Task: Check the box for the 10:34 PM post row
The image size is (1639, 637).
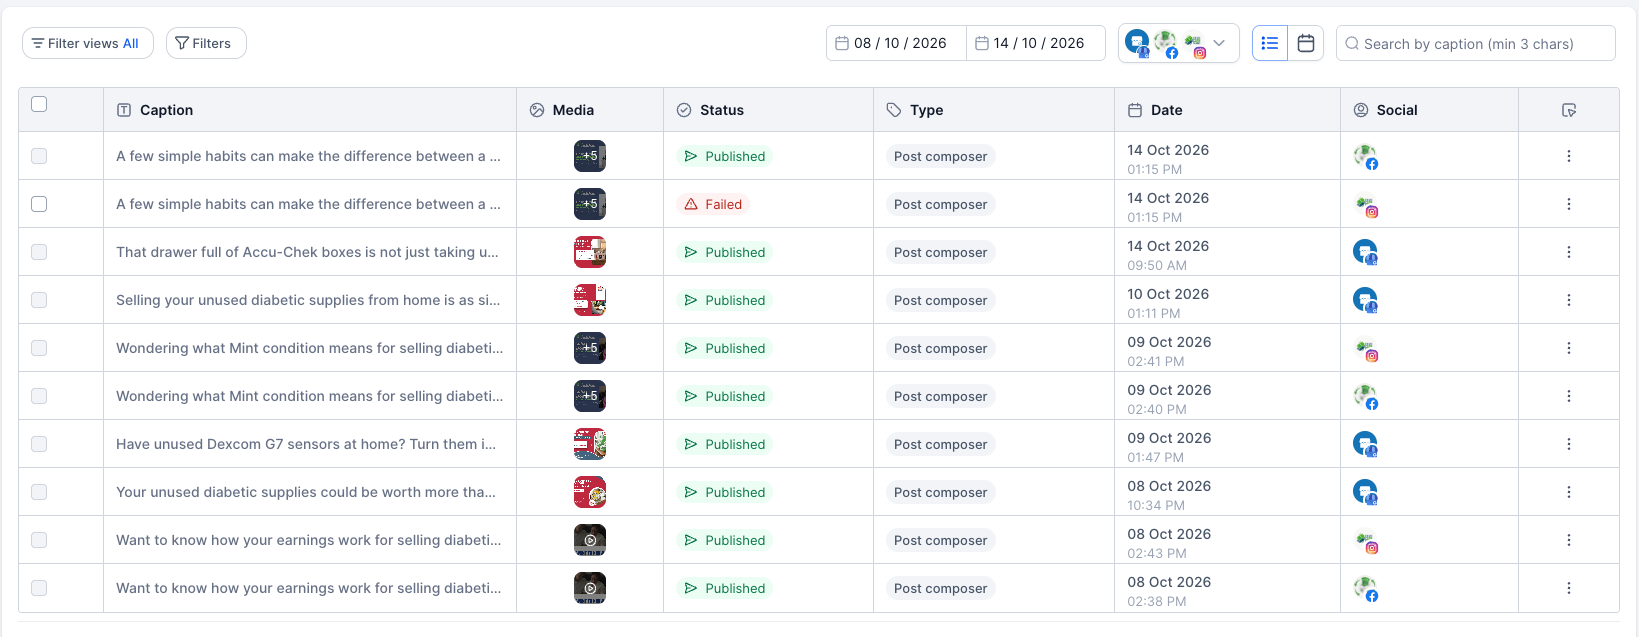Action: click(39, 492)
